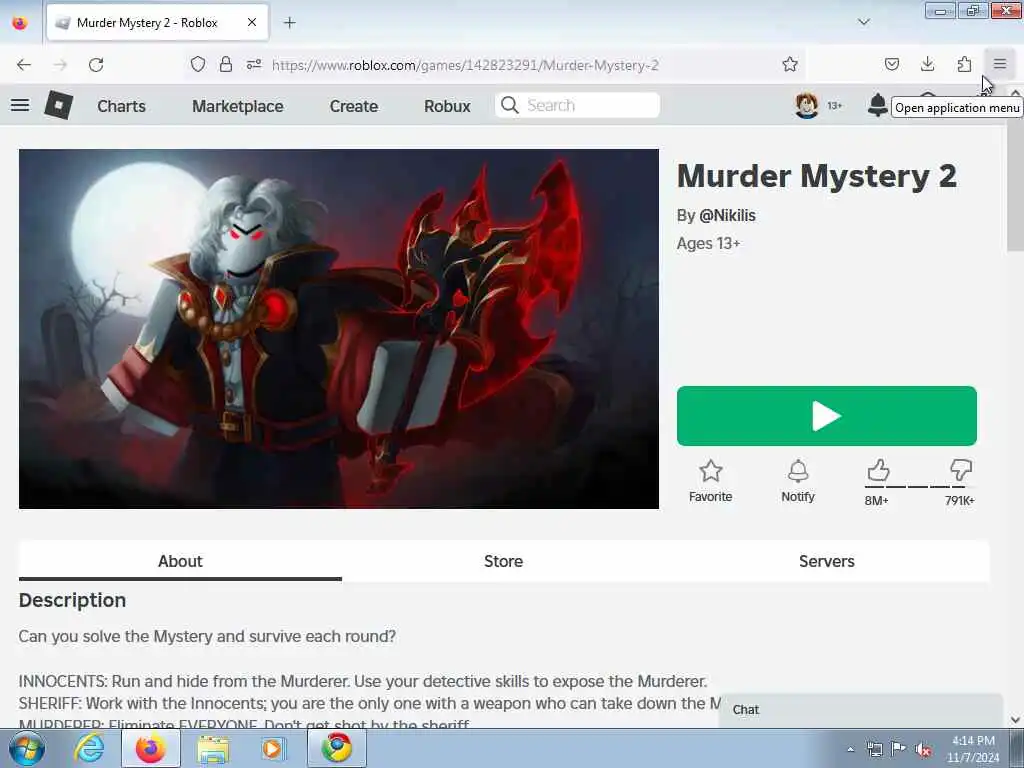This screenshot has height=768, width=1024.
Task: Click the like/dislike vote ratio bar
Action: pos(919,487)
